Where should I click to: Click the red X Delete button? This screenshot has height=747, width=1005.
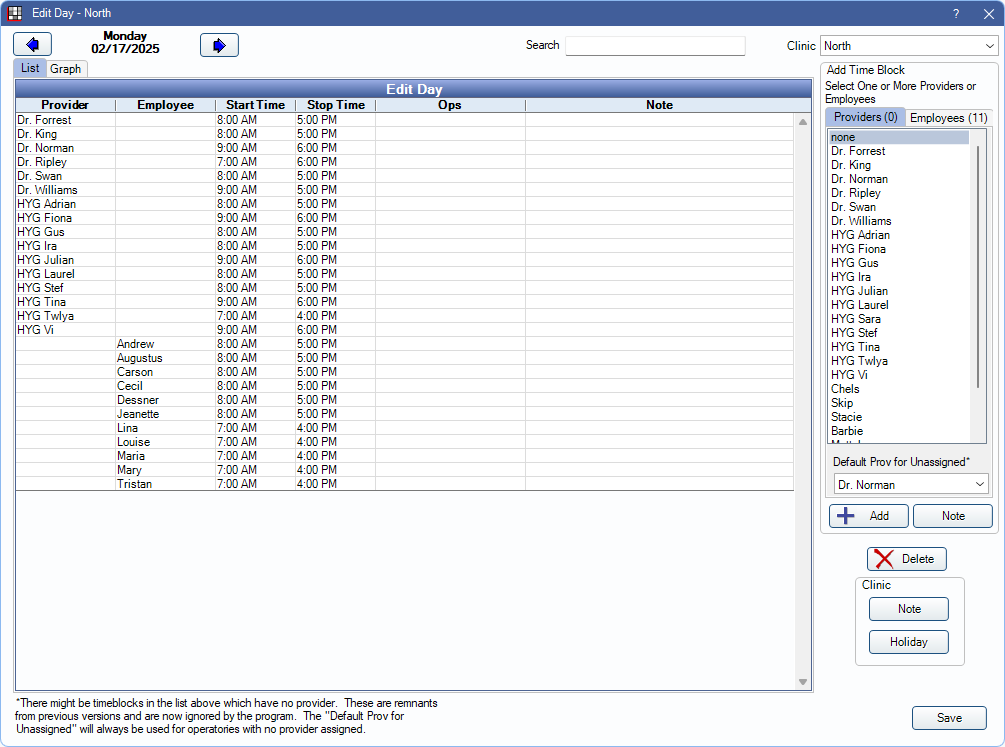point(906,559)
